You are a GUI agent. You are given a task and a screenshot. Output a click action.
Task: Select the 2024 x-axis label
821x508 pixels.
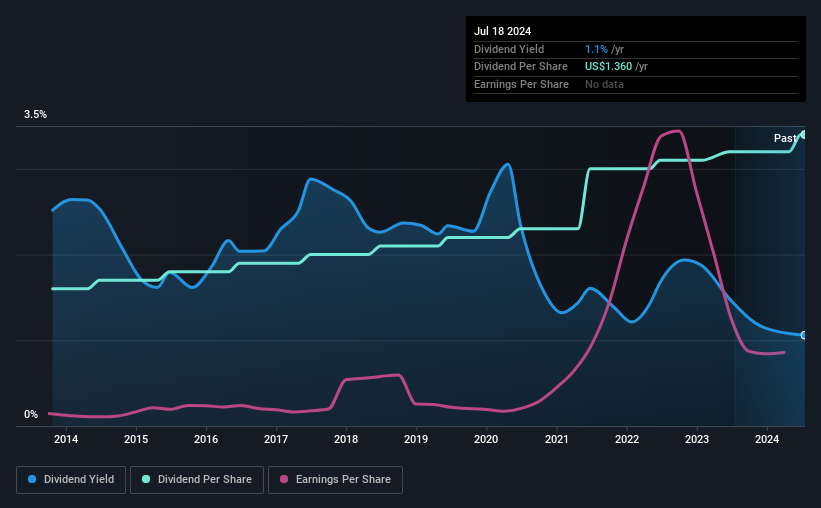coord(767,439)
